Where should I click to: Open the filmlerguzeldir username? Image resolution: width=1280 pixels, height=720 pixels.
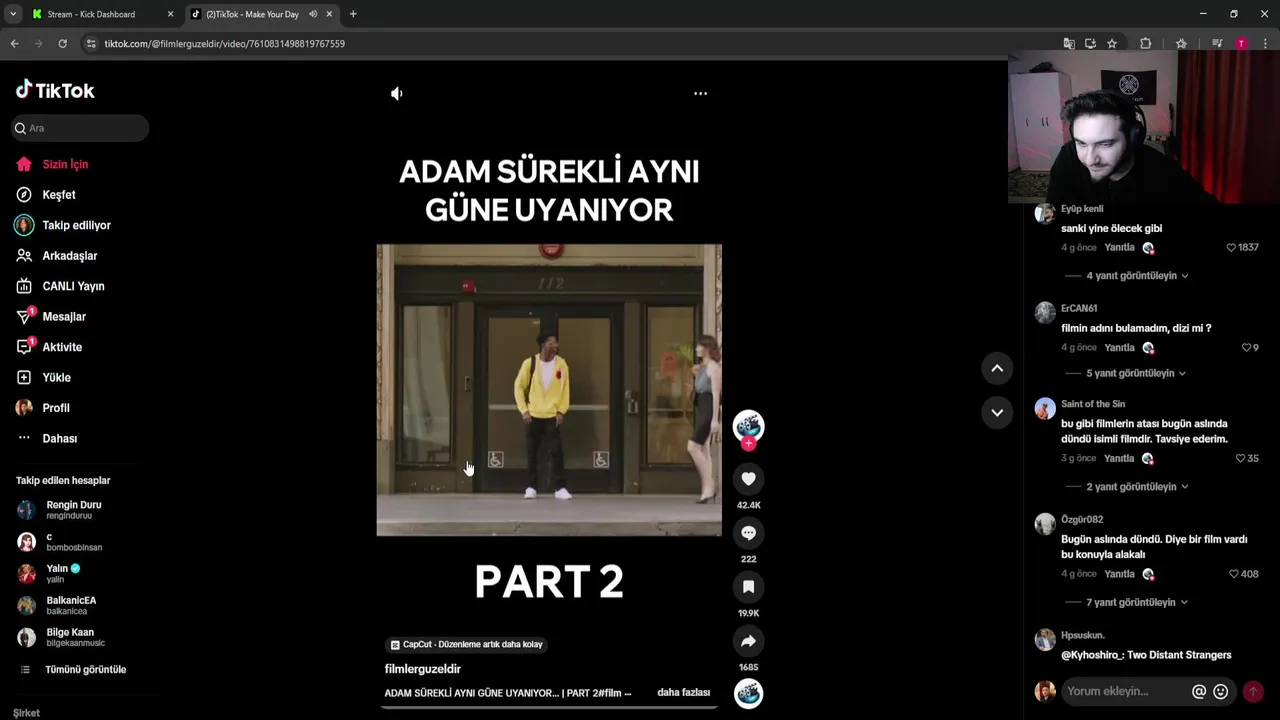pos(423,669)
